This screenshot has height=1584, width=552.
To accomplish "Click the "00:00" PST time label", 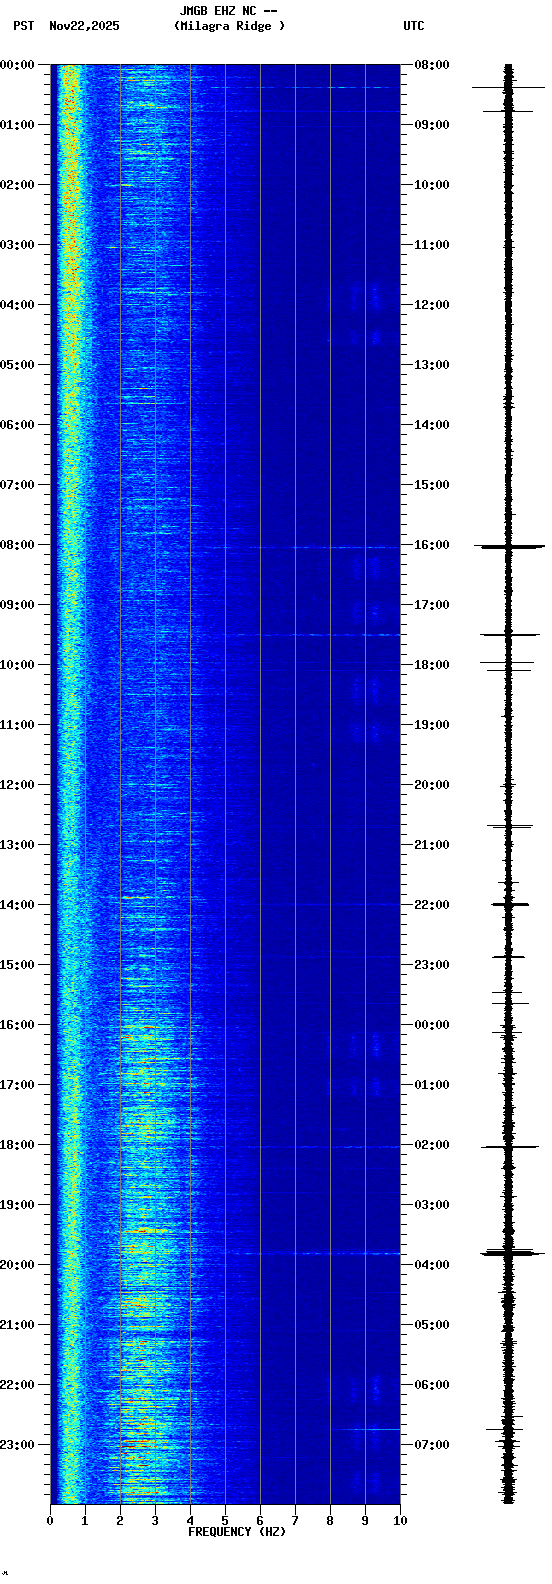I will (18, 65).
